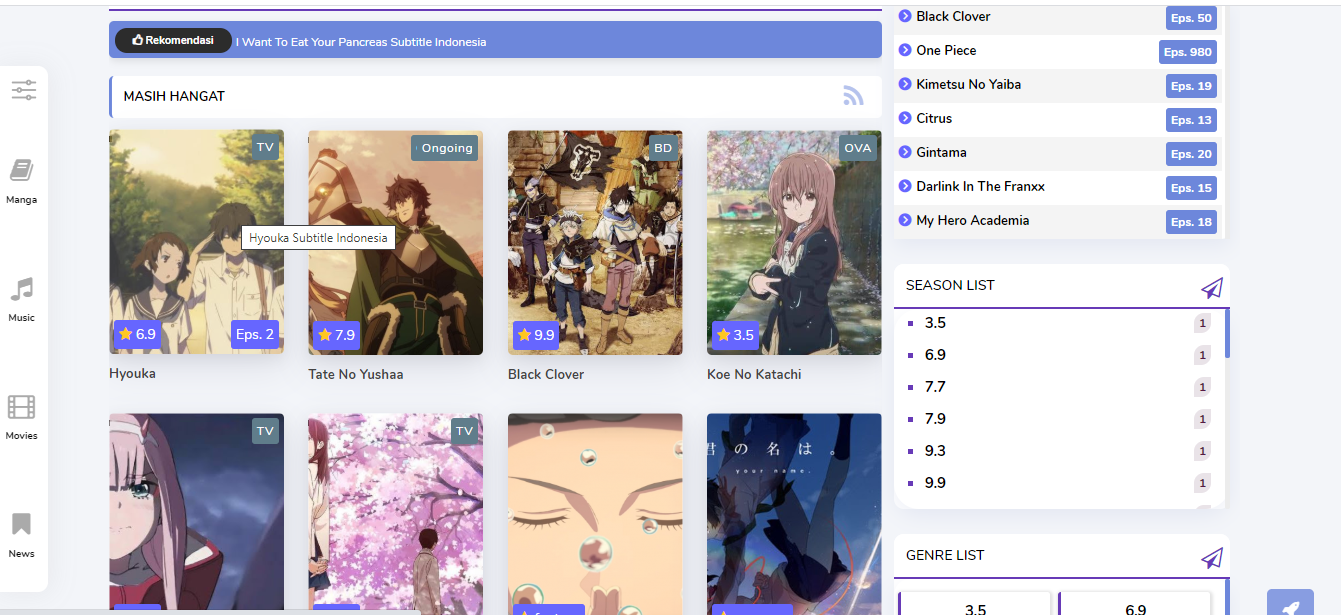The height and width of the screenshot is (615, 1341).
Task: Click the 9.9 star rating on Black Clover
Action: coord(536,335)
